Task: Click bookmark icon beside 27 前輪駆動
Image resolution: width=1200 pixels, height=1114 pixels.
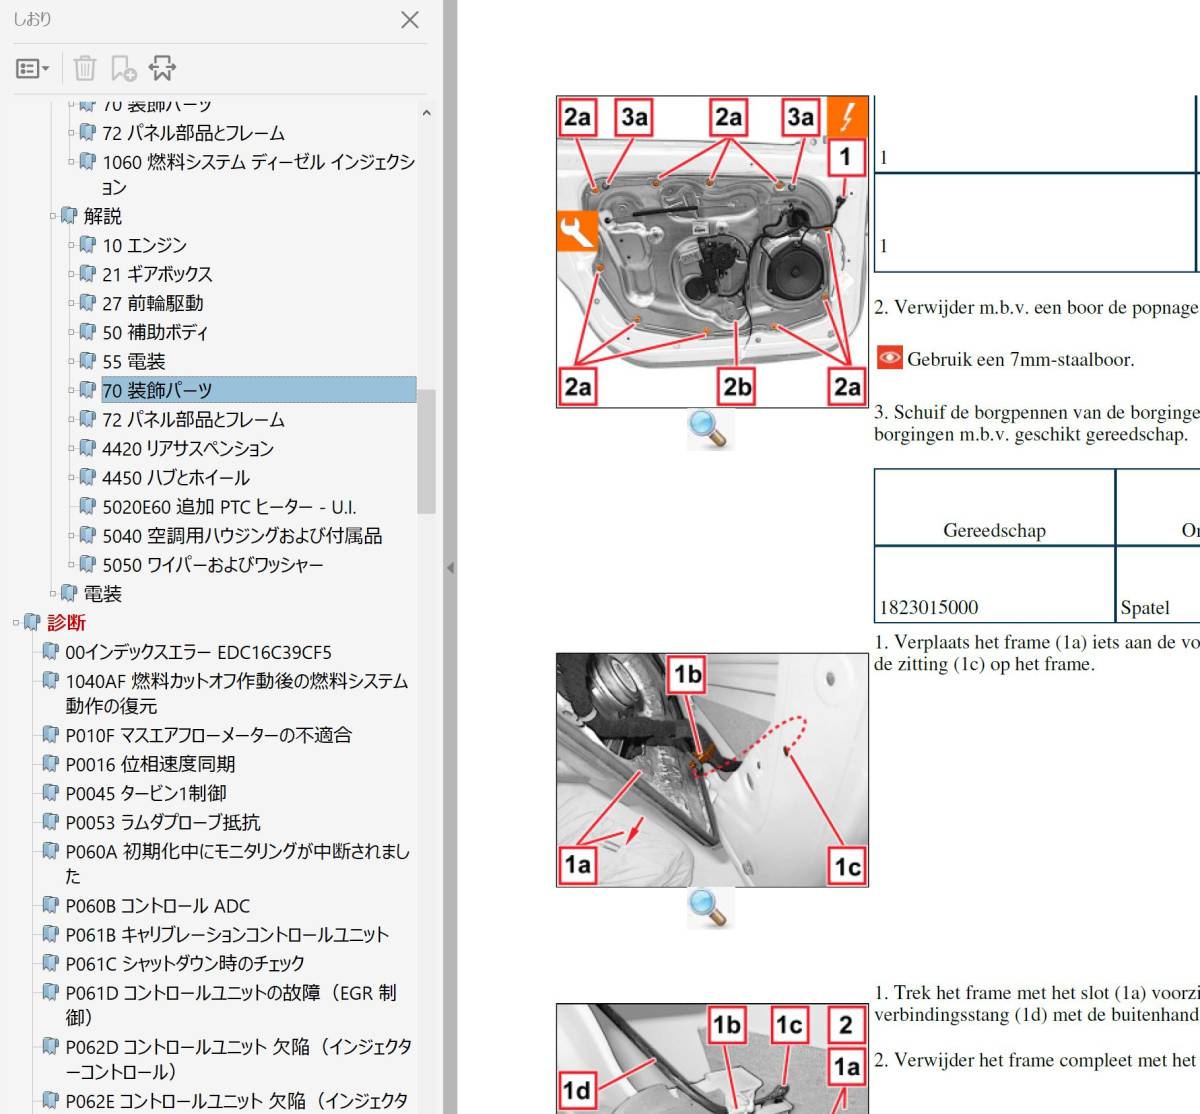Action: point(88,302)
